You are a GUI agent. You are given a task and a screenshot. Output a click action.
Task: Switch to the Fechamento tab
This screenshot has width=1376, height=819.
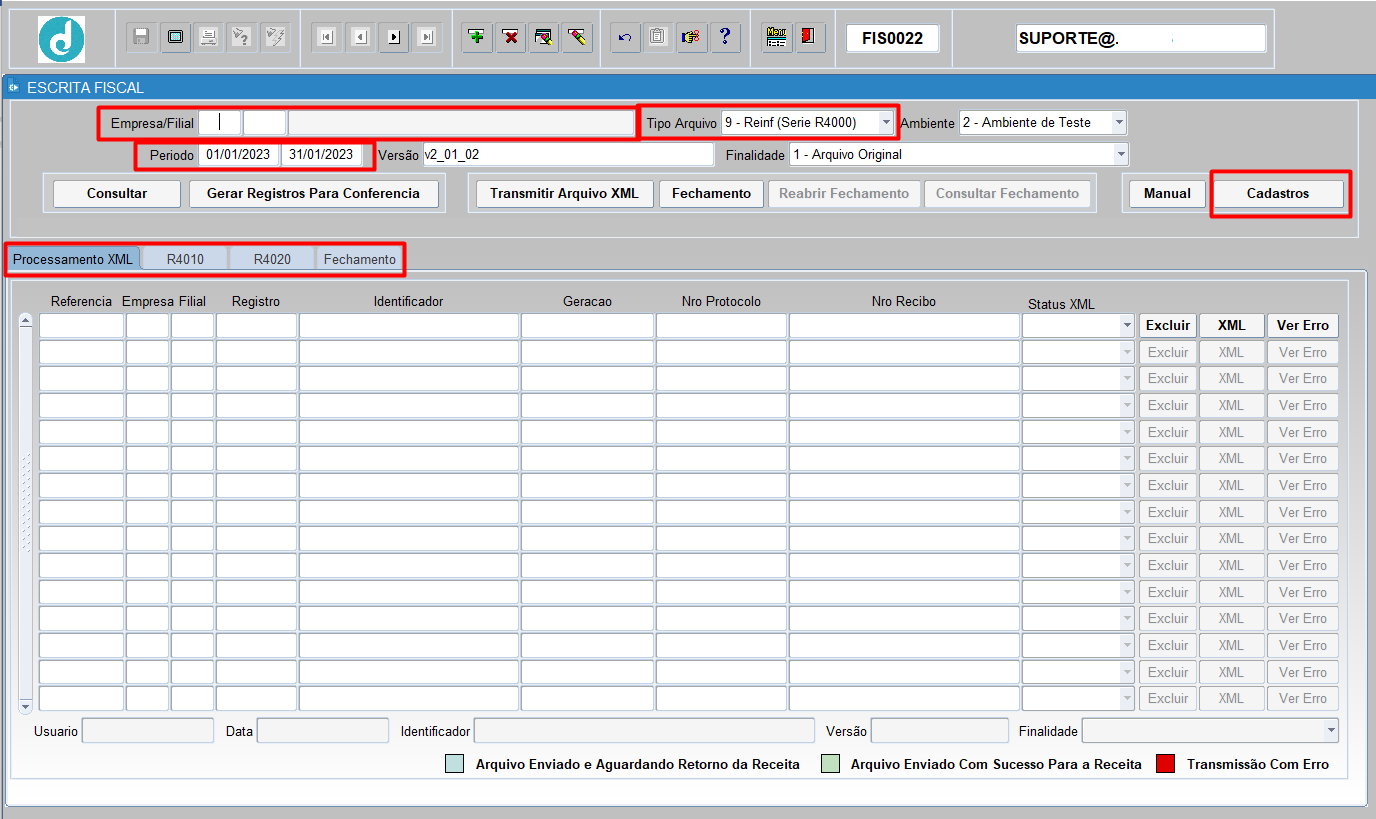point(359,259)
